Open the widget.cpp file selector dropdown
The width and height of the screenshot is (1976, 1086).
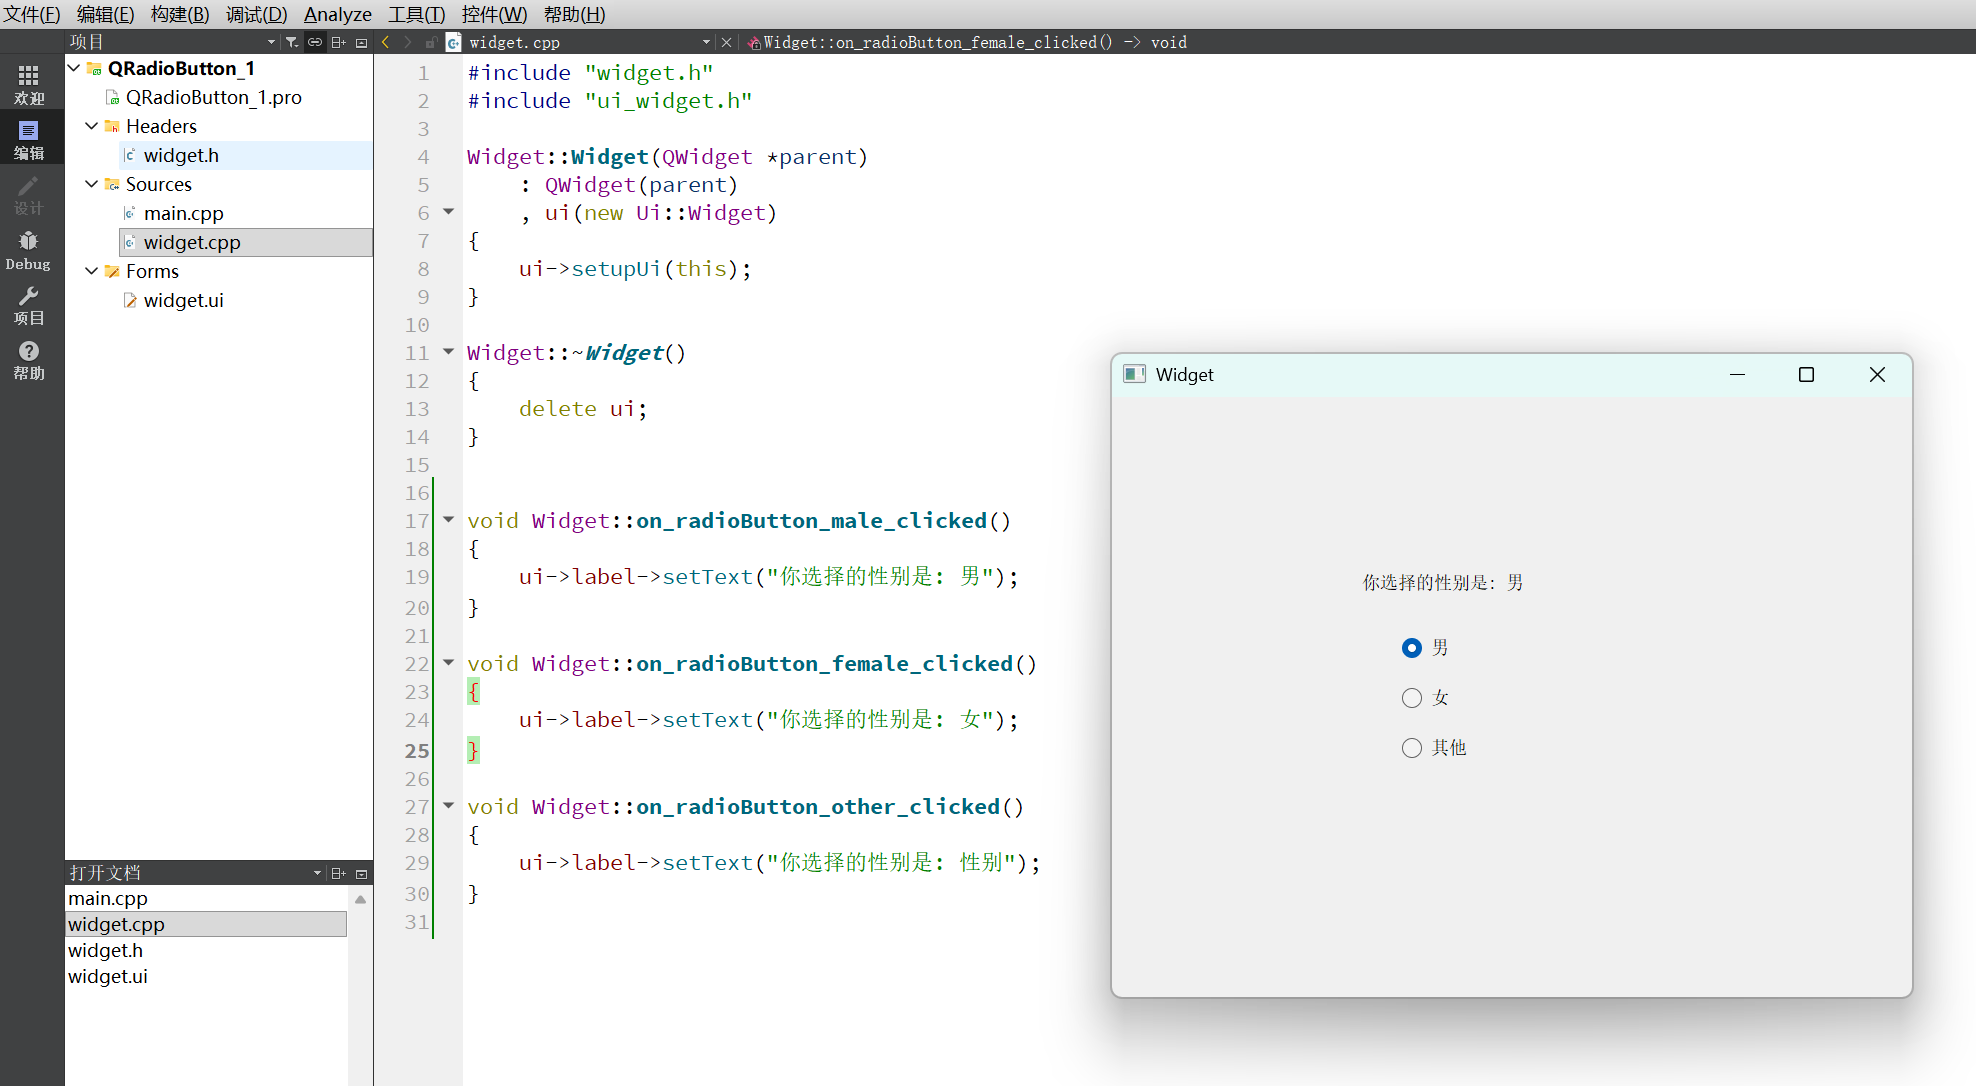706,42
